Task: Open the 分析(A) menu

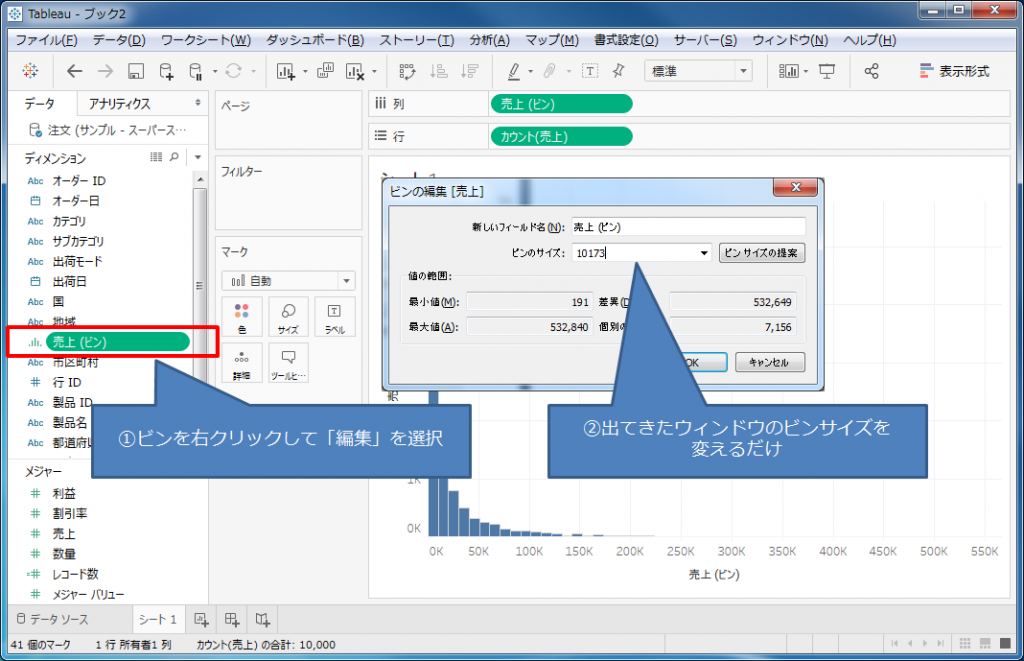Action: 489,40
